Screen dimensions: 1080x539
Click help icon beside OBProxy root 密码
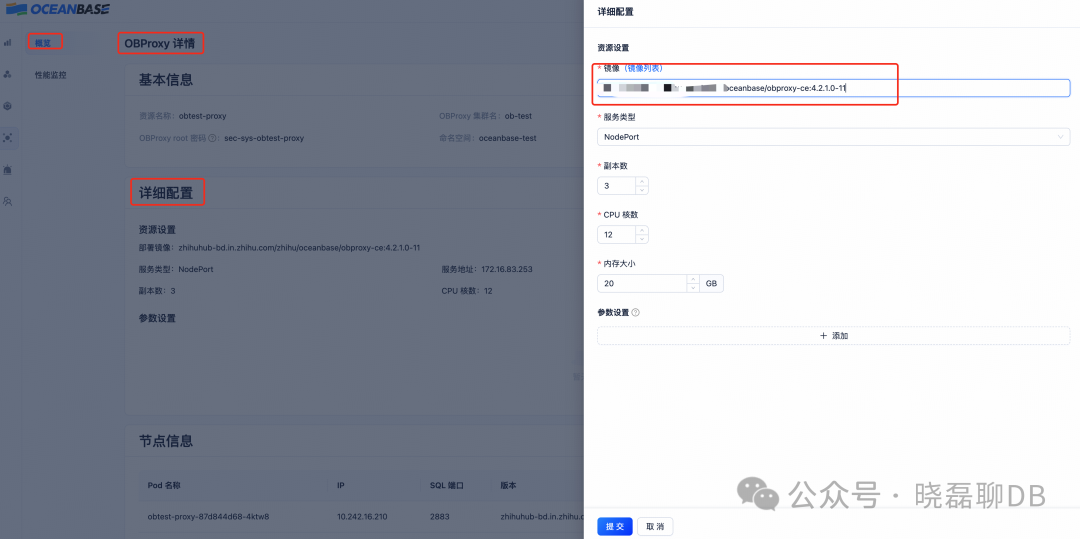coord(213,138)
